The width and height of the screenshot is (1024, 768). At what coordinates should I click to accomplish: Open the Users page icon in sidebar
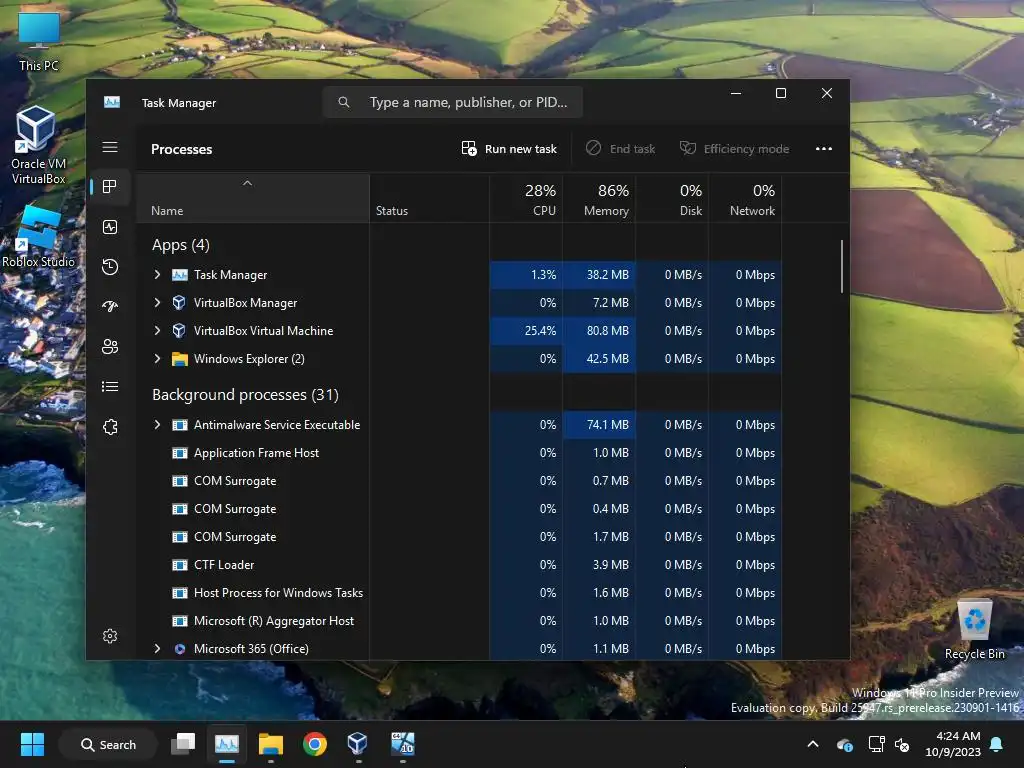[110, 347]
